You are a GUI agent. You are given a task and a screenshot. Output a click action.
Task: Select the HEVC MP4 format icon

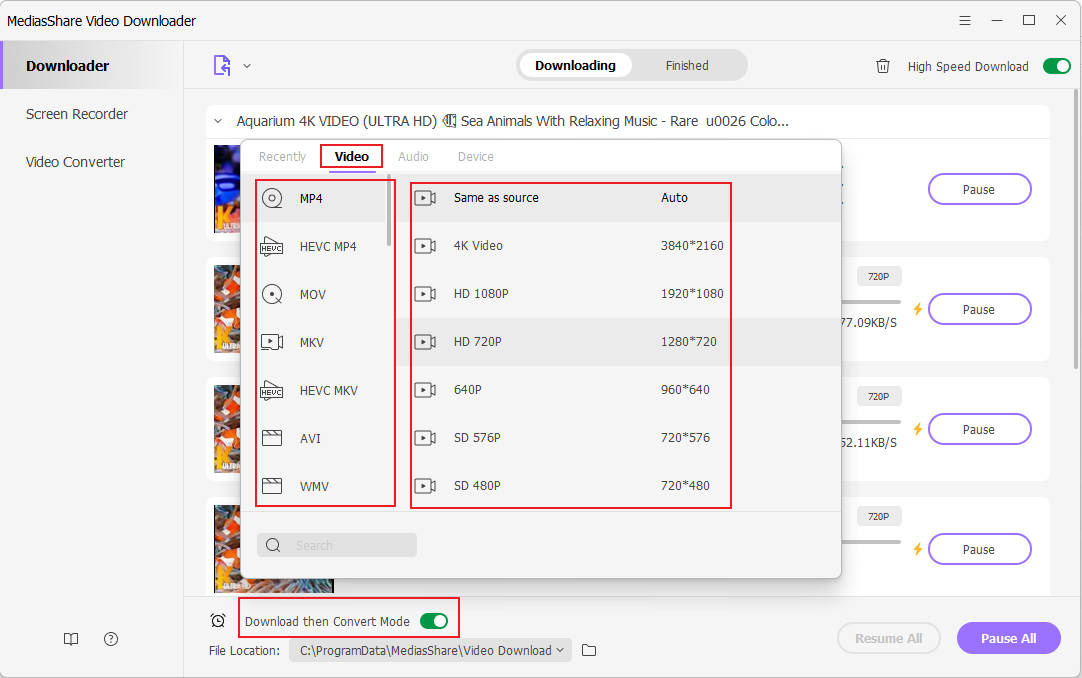[272, 246]
